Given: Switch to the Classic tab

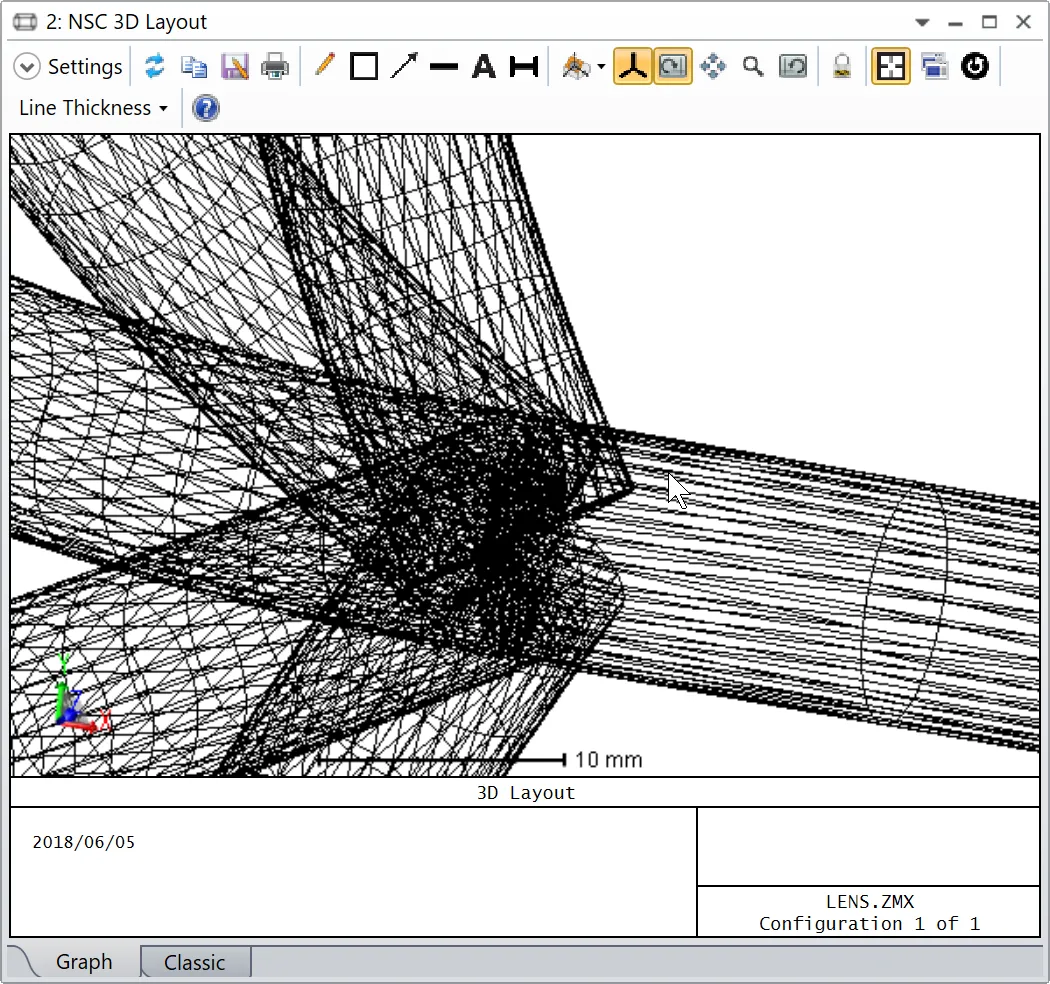Looking at the screenshot, I should (x=196, y=963).
